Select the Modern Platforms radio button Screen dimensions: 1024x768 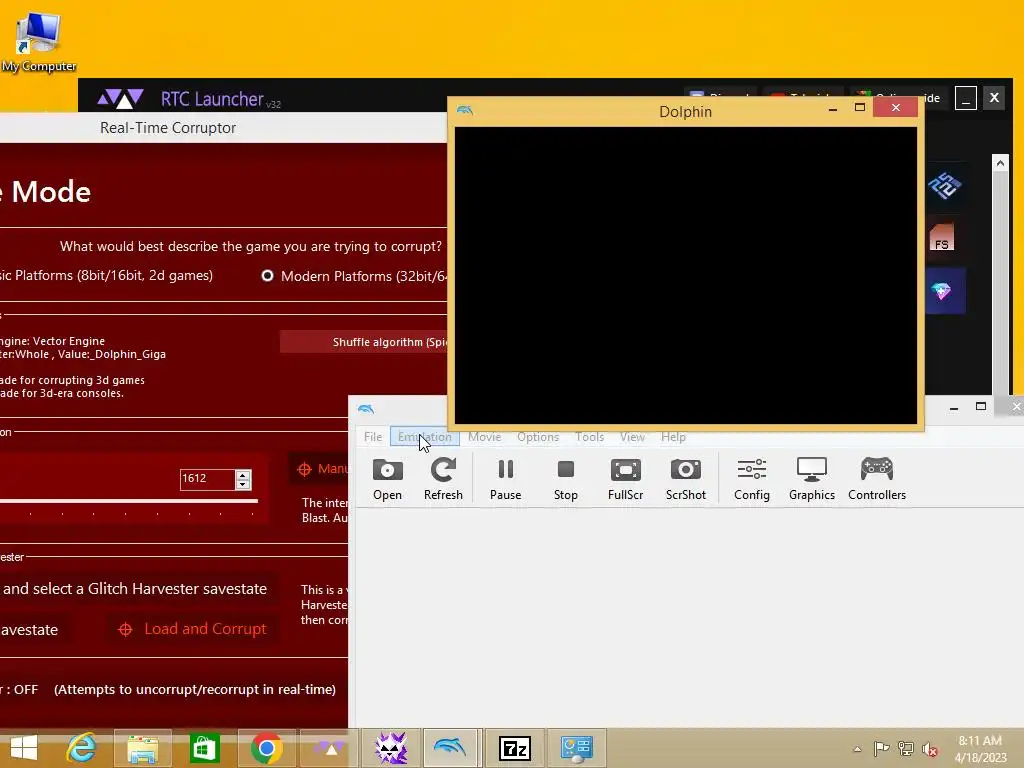(267, 276)
